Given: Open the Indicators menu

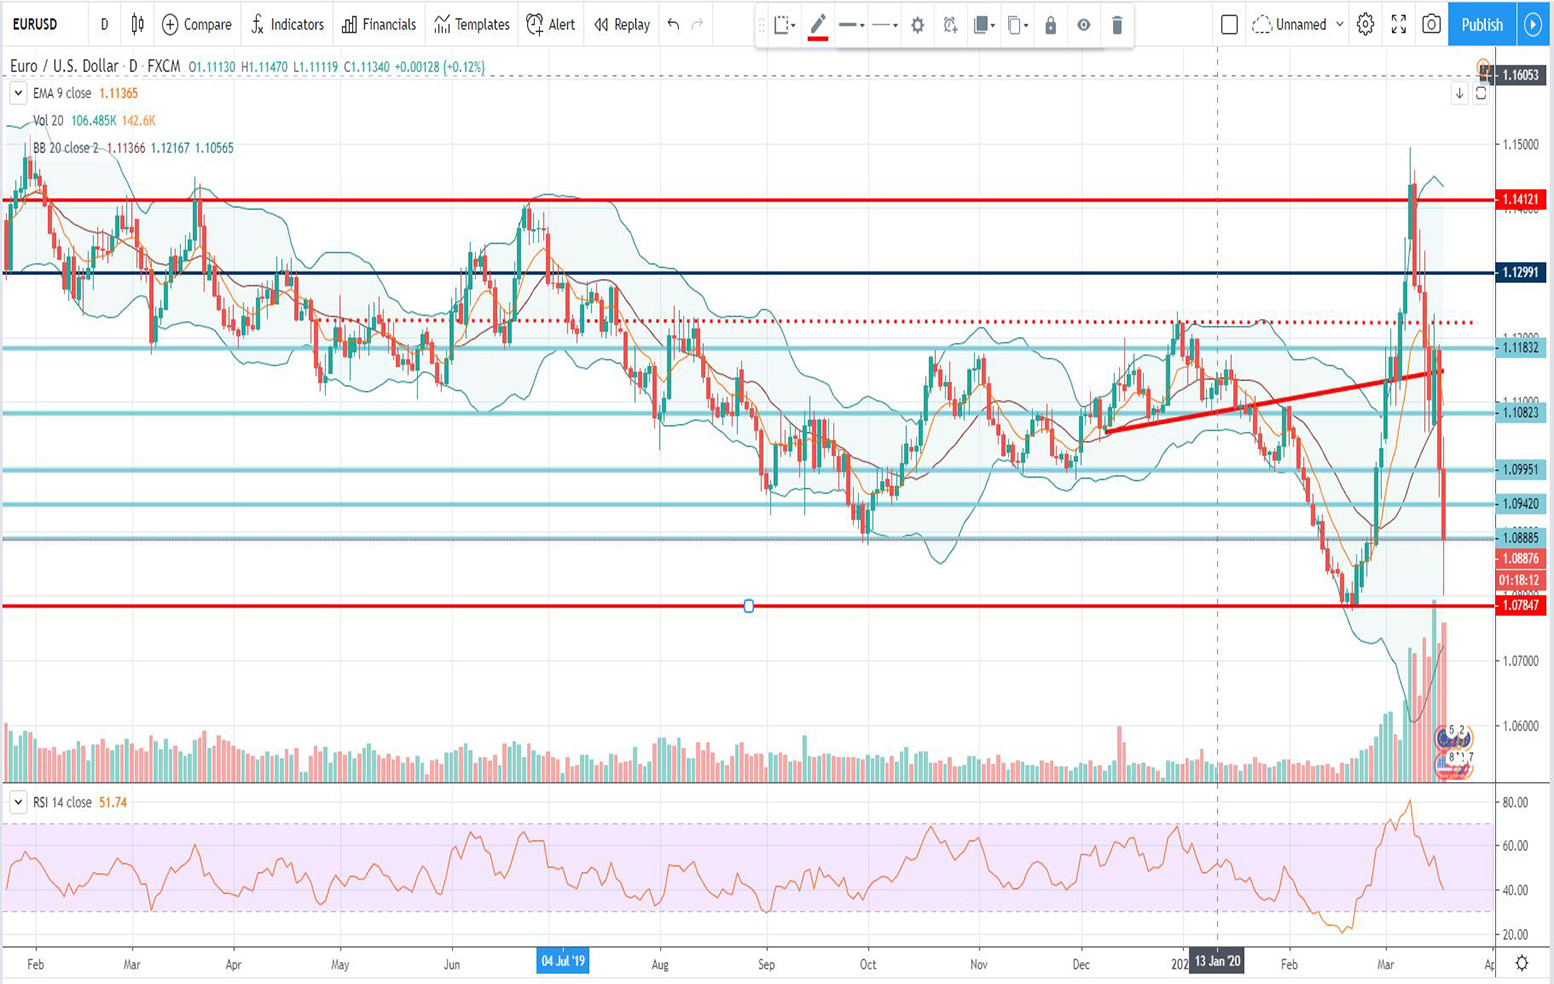Looking at the screenshot, I should [x=287, y=24].
